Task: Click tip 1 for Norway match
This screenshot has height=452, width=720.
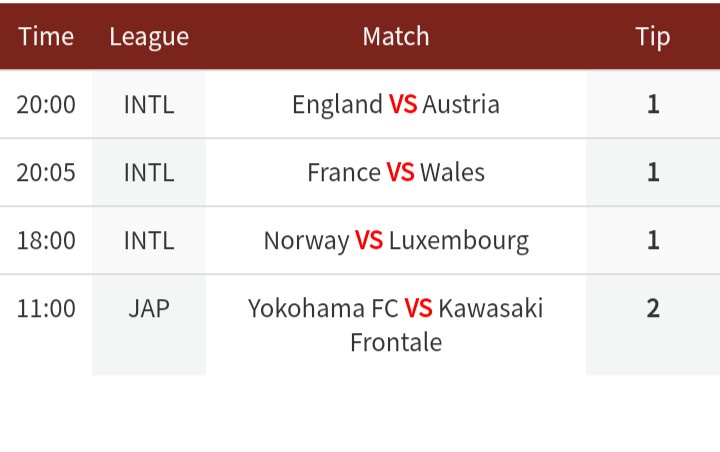Action: (653, 240)
